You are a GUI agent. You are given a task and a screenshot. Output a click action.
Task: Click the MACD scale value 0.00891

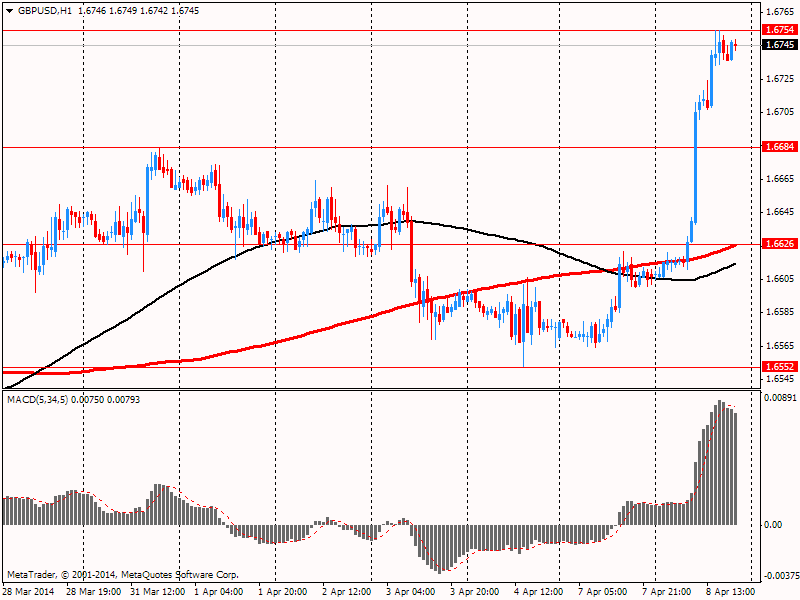click(x=780, y=398)
